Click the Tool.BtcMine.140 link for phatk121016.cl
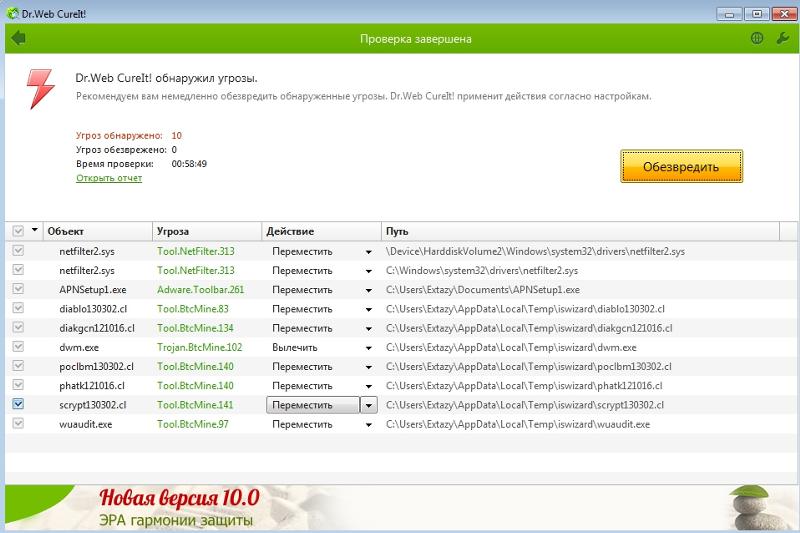This screenshot has height=533, width=800. [x=195, y=386]
